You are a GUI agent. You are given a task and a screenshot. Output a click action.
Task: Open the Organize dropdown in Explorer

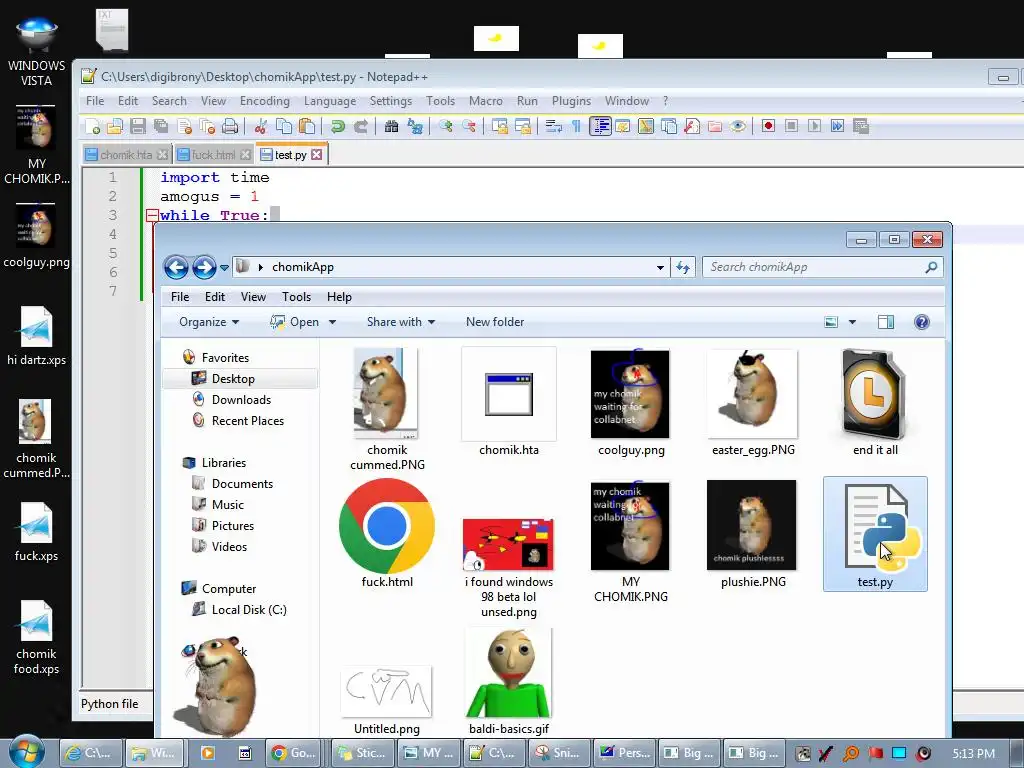(x=209, y=322)
